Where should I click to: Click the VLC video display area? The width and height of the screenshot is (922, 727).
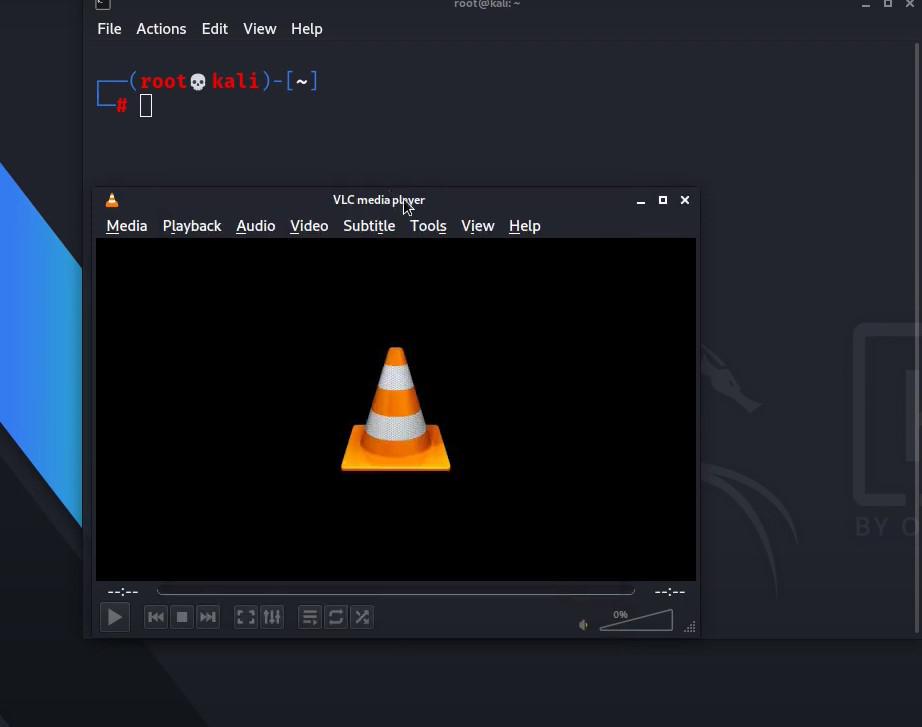(x=396, y=409)
